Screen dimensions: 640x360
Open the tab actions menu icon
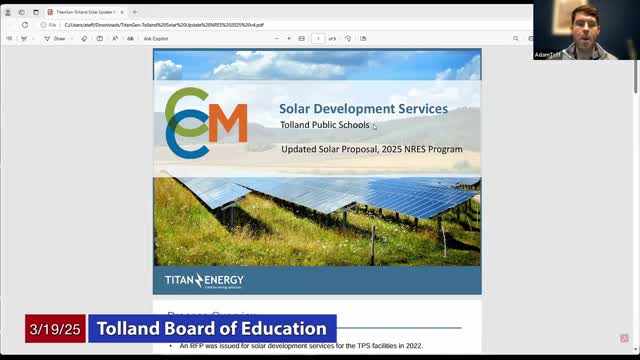36,12
